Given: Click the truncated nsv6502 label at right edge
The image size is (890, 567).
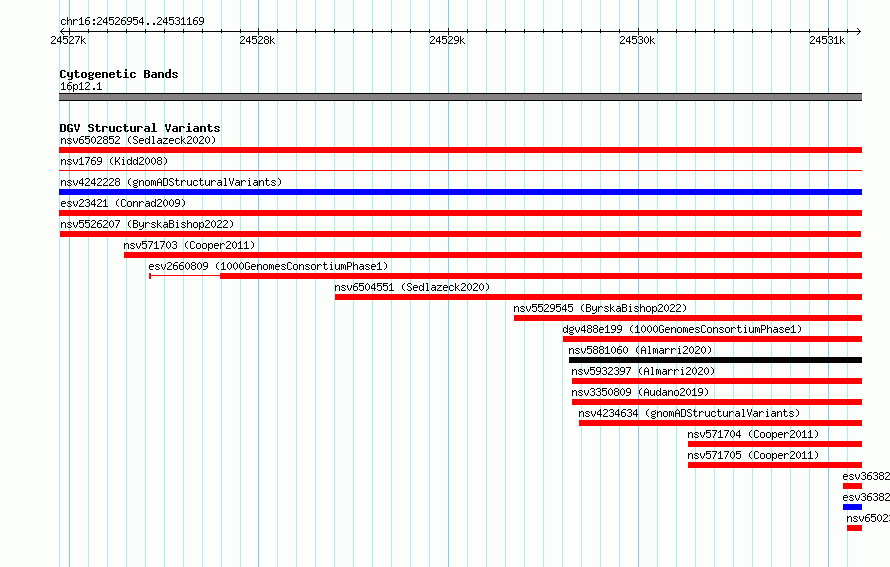Looking at the screenshot, I should (x=868, y=518).
